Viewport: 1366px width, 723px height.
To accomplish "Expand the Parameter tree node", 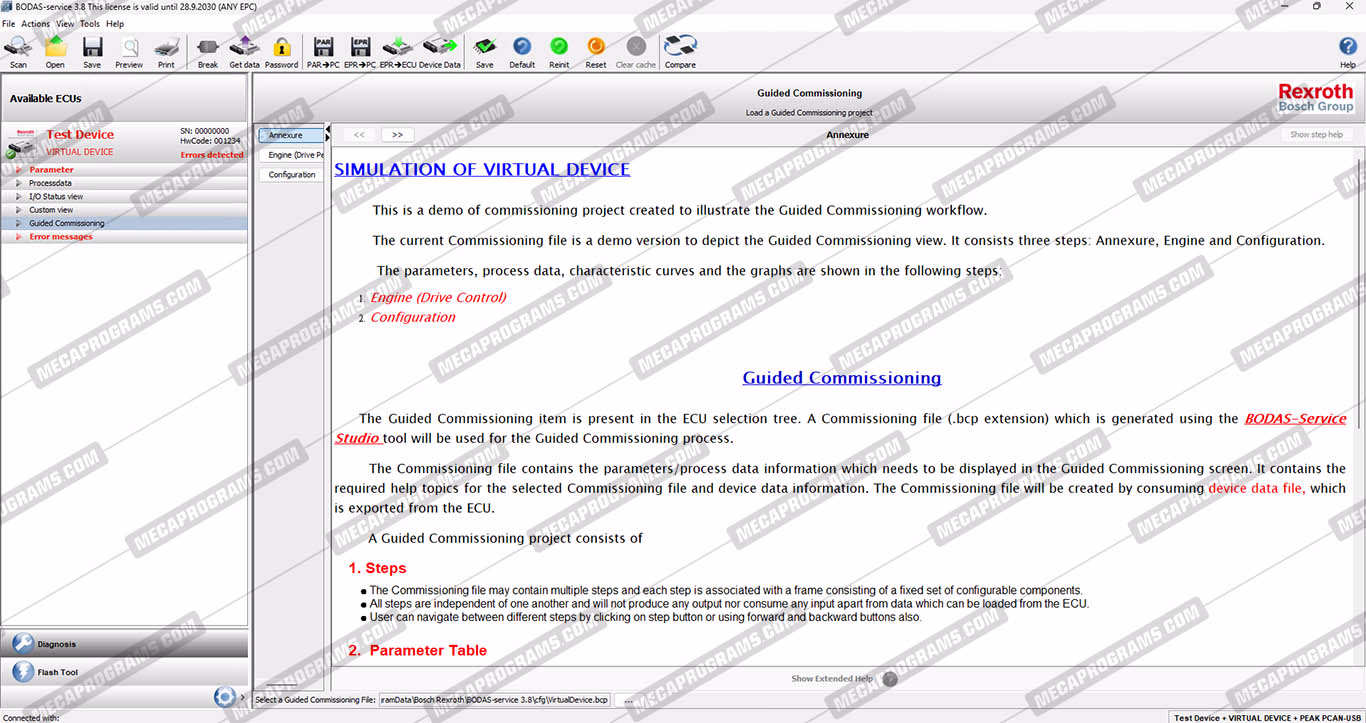I will coord(19,170).
